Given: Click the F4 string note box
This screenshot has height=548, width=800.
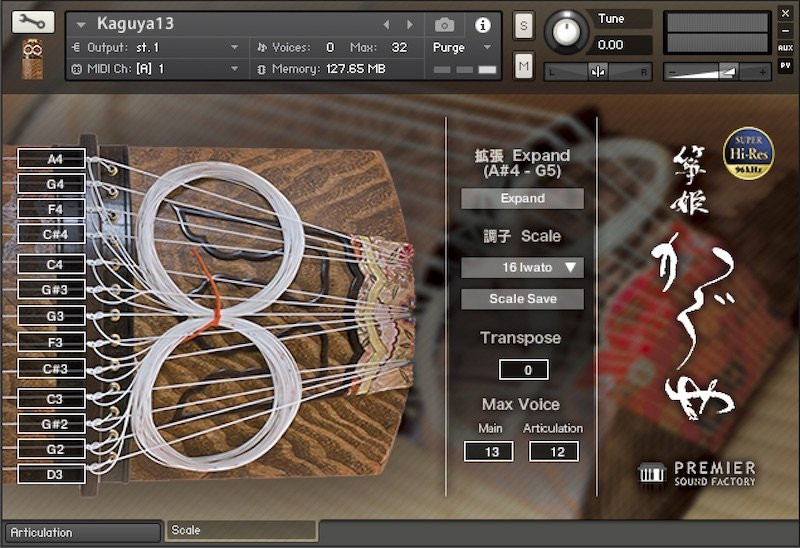Looking at the screenshot, I should point(51,209).
